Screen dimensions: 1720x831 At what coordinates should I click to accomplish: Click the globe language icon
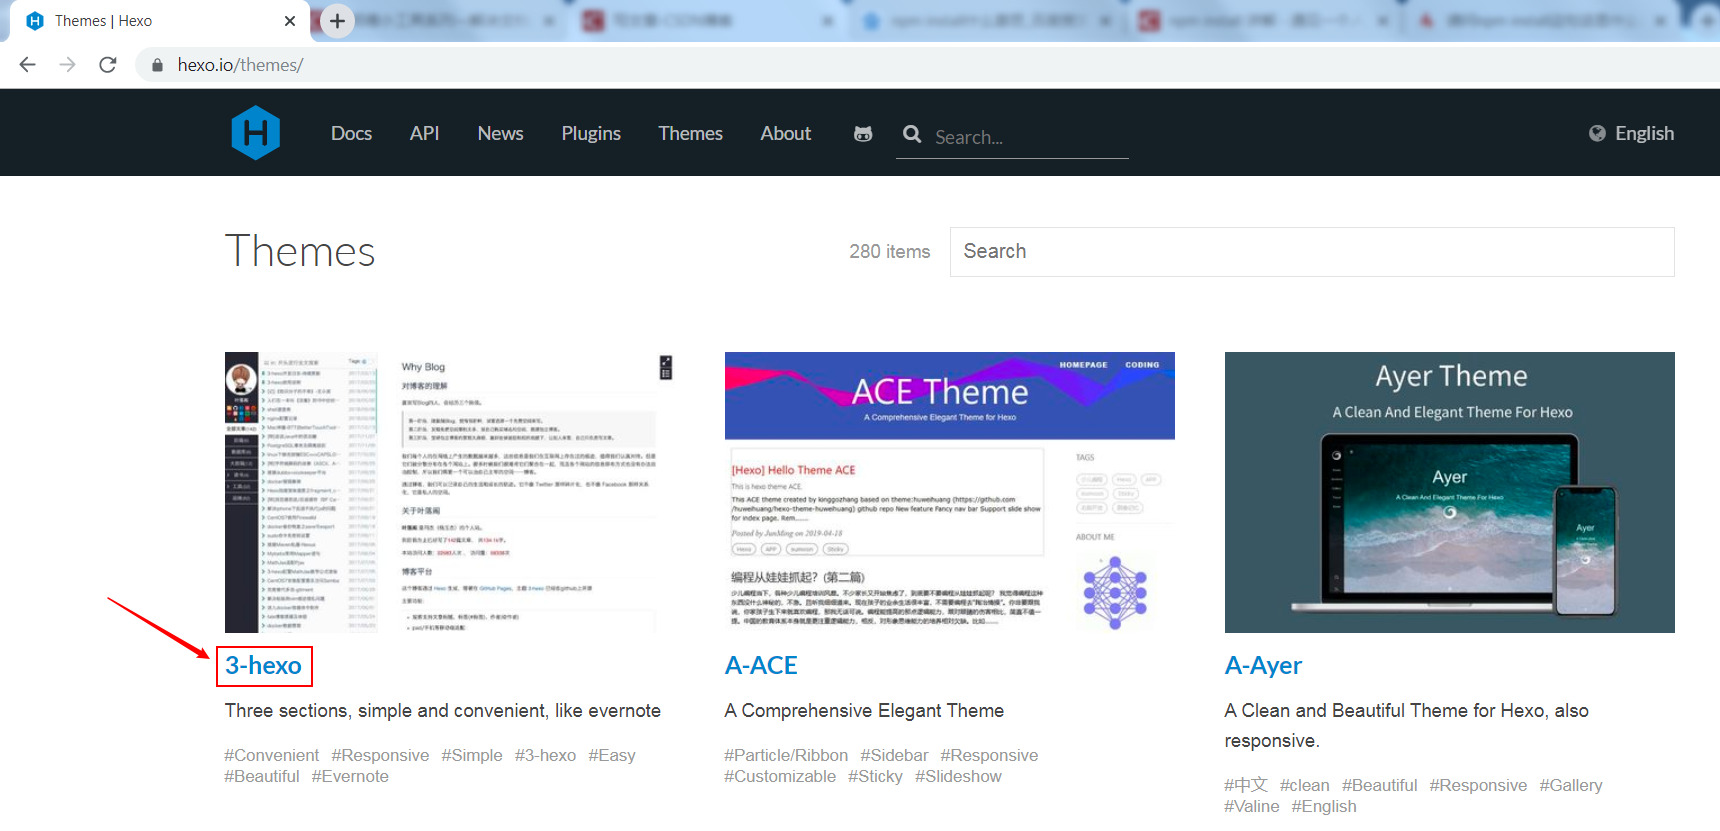pyautogui.click(x=1597, y=133)
